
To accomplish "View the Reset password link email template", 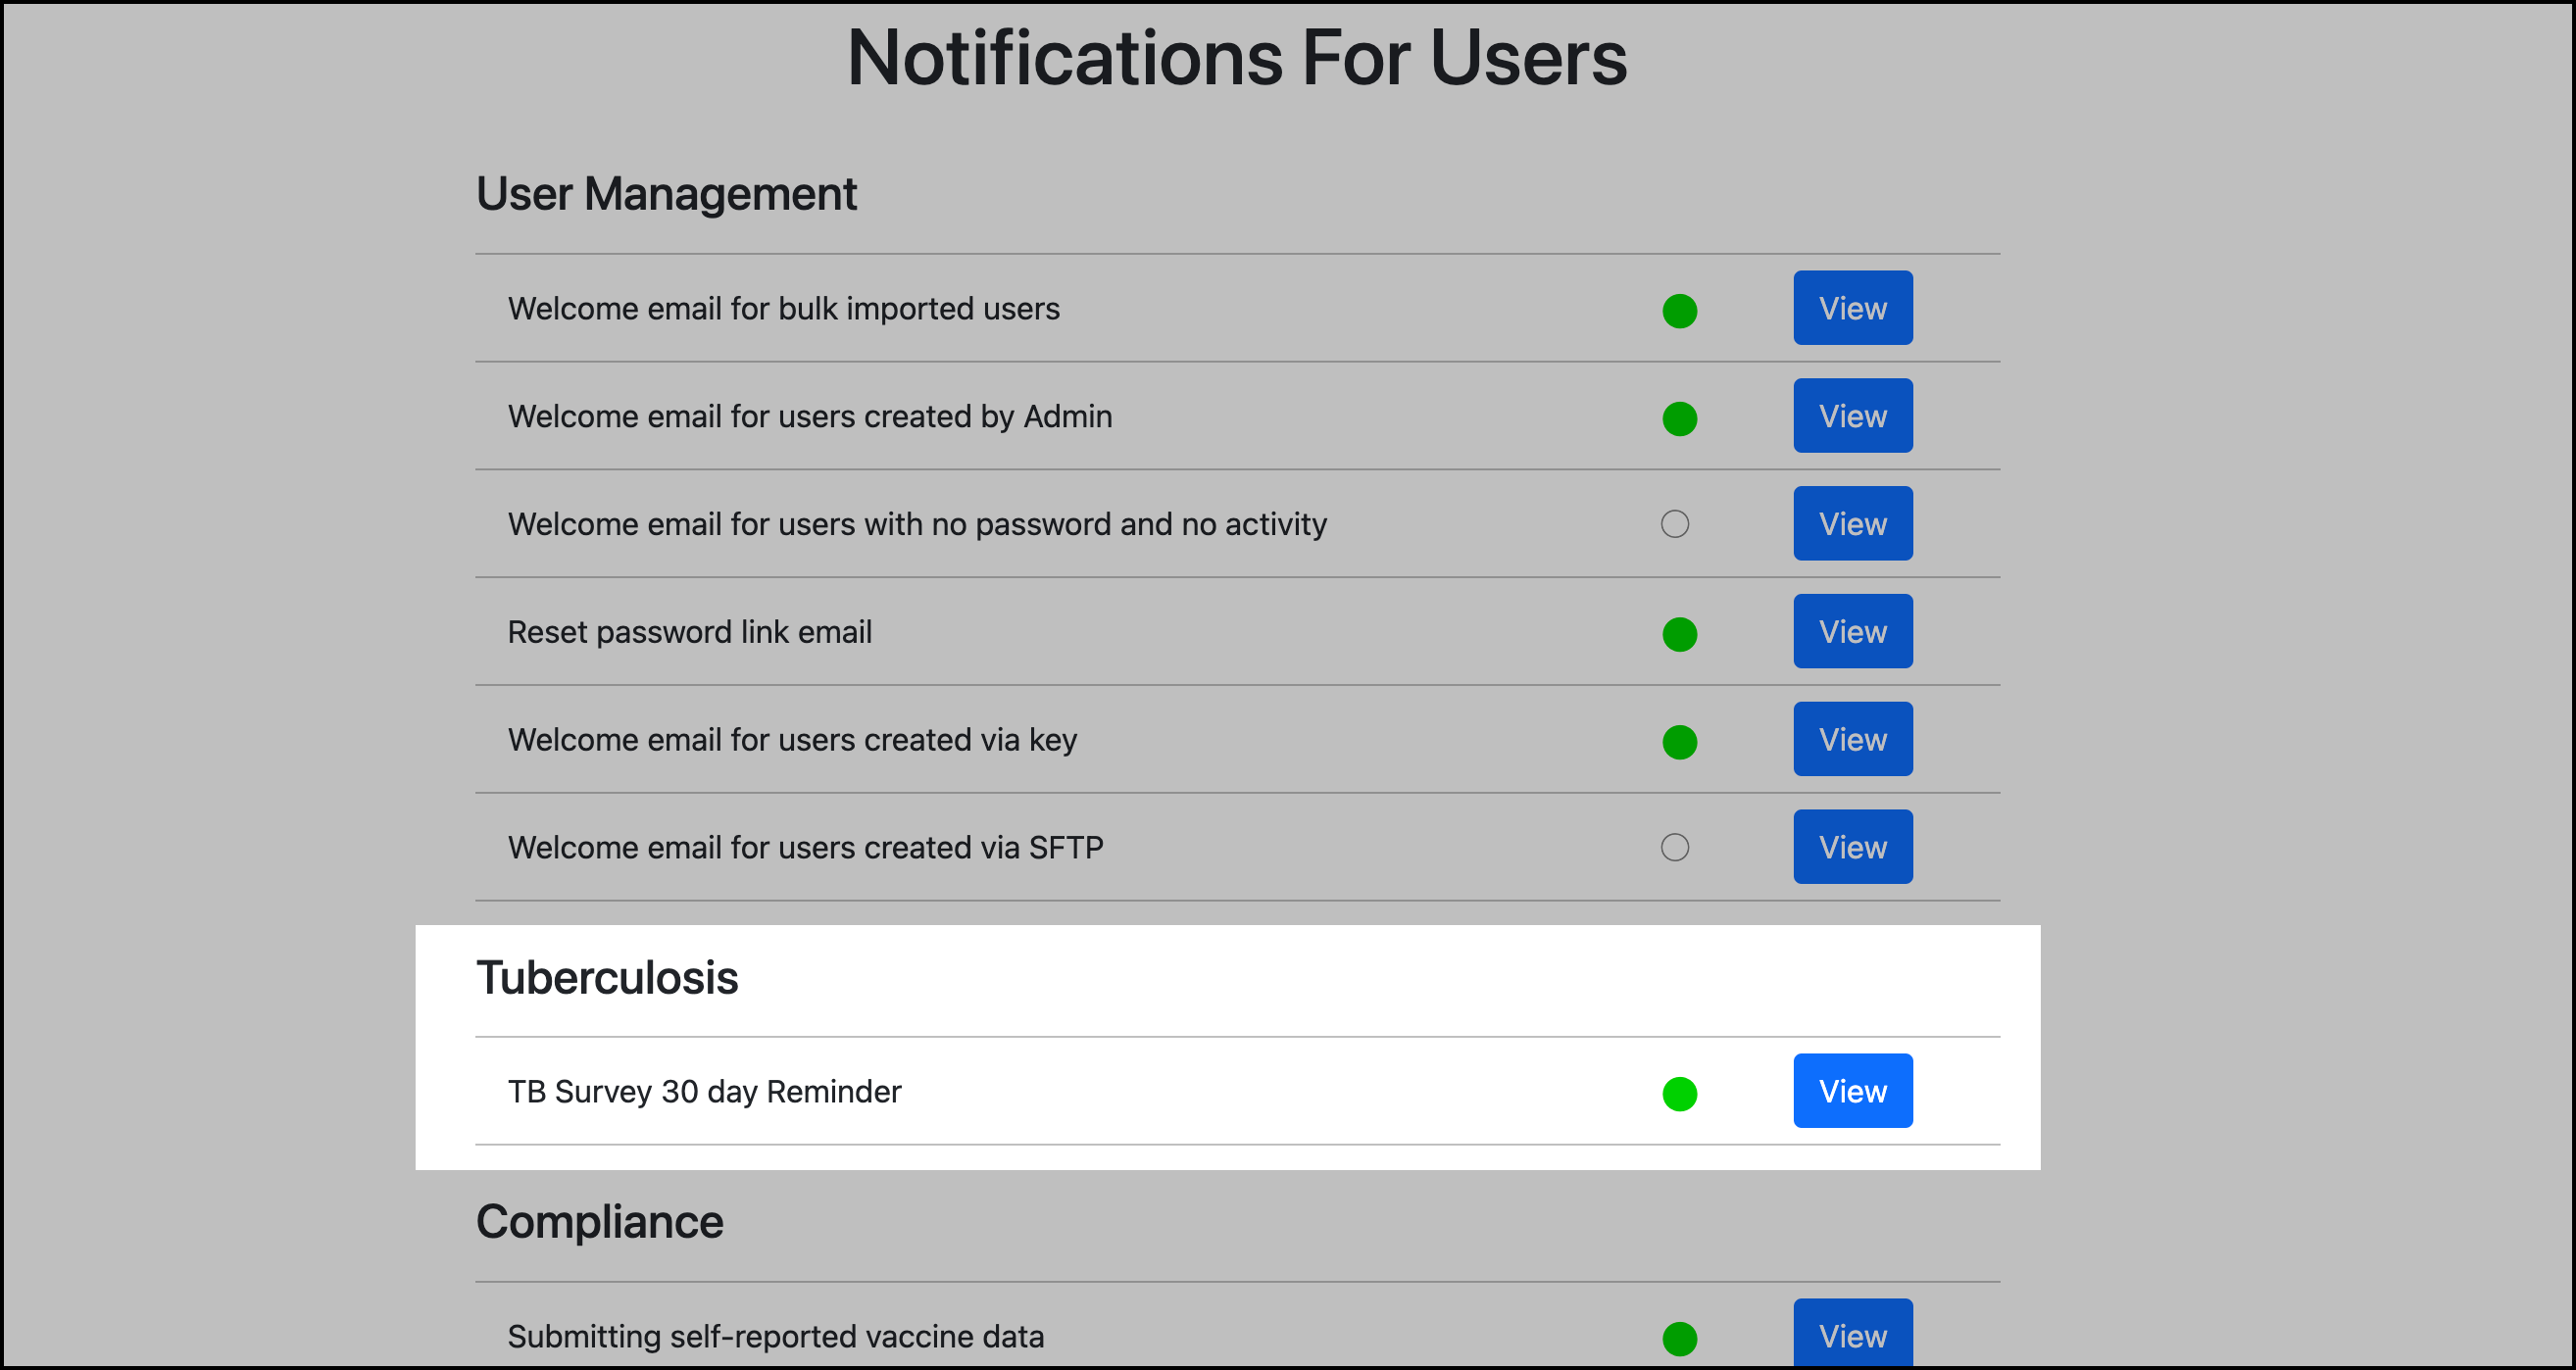I will (x=1852, y=631).
